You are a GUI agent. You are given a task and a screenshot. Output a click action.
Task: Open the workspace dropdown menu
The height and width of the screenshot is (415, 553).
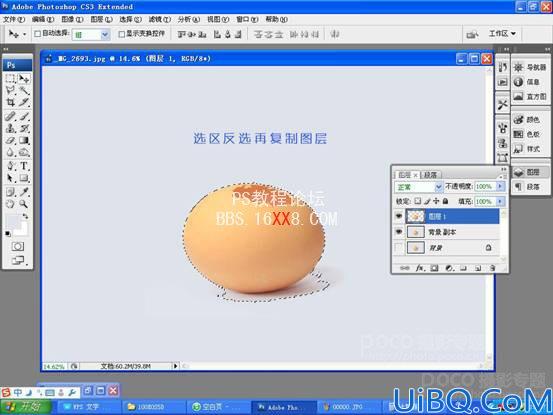click(x=502, y=33)
